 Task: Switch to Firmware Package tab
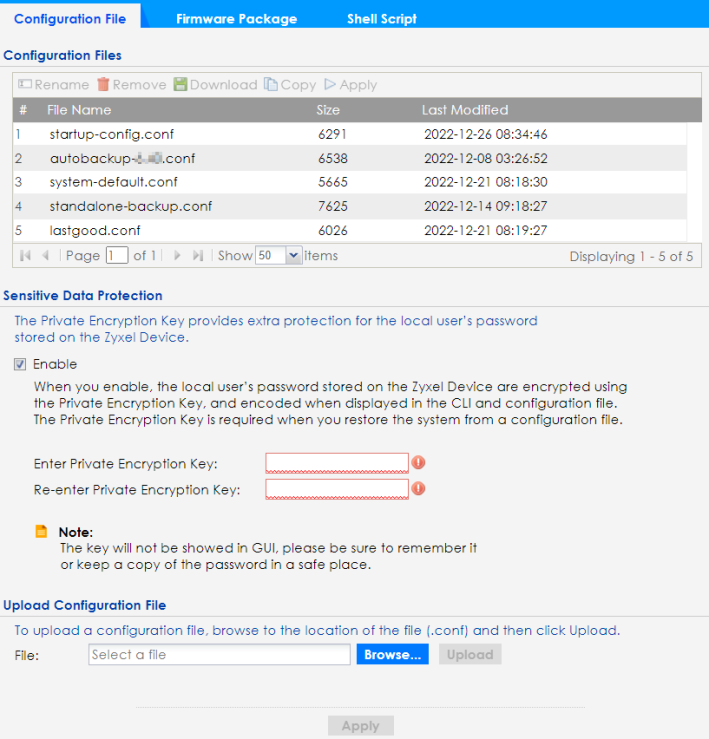pos(236,18)
